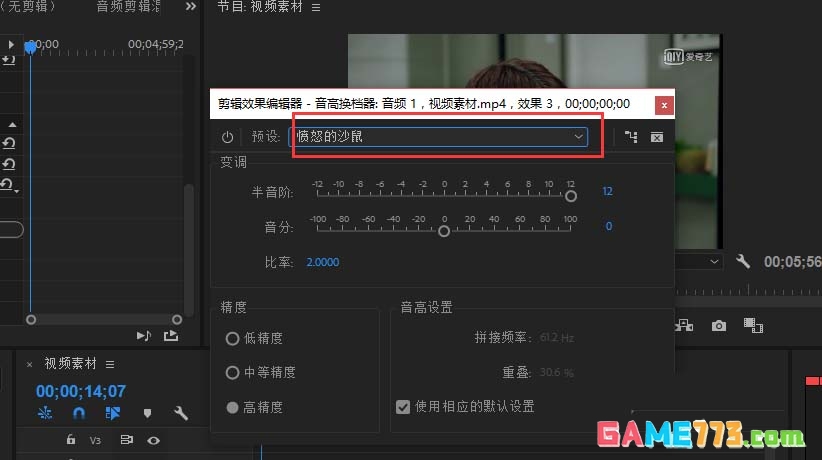Click the semitones value 12

607,191
